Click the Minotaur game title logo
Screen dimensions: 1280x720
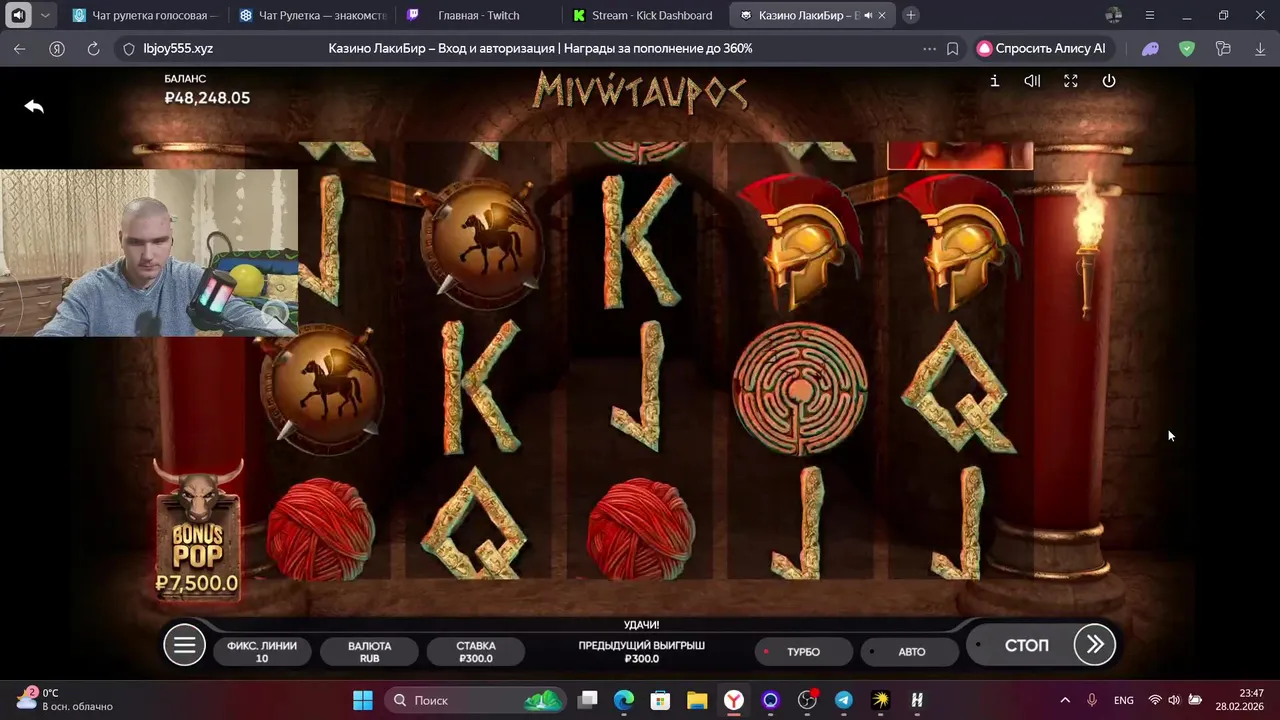(640, 91)
